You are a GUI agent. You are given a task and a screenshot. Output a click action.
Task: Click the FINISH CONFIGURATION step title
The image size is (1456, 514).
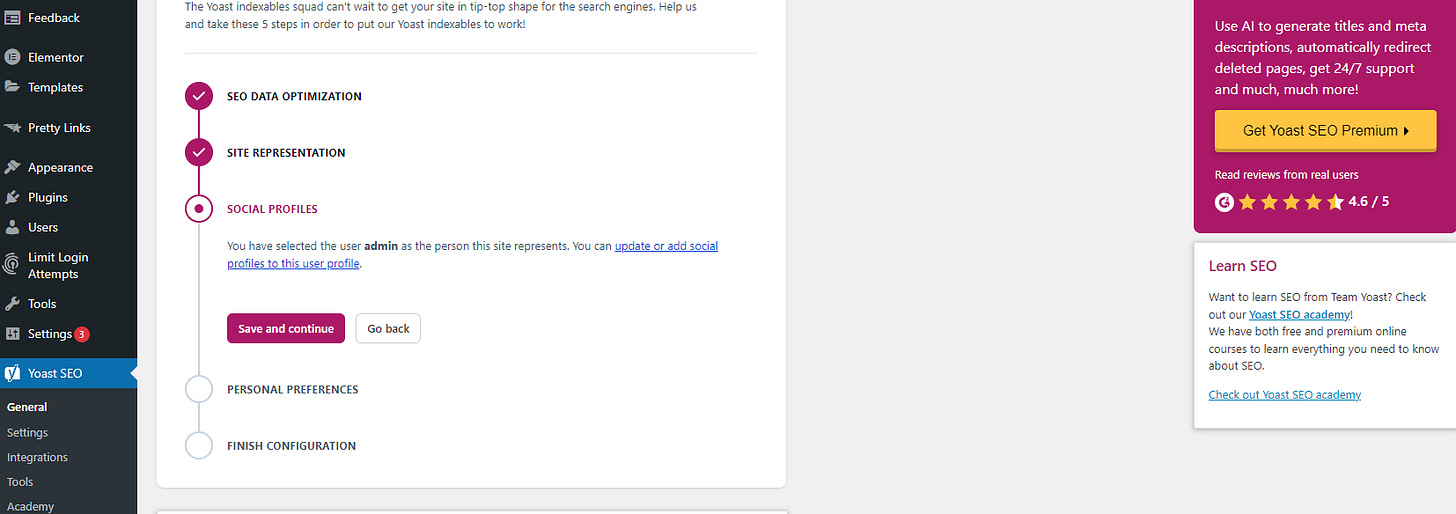click(x=291, y=446)
